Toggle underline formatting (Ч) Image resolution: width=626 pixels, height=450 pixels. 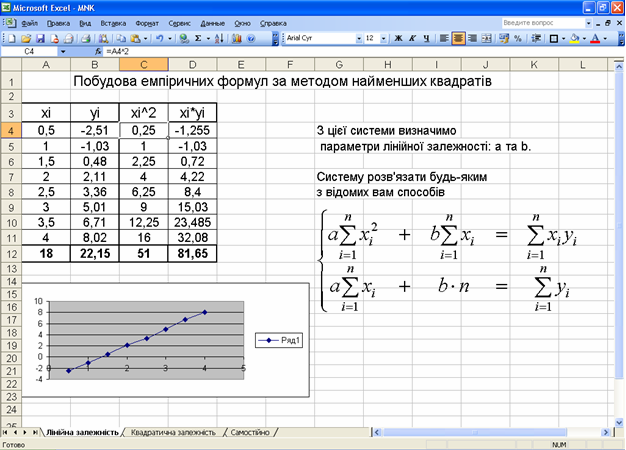coord(426,38)
